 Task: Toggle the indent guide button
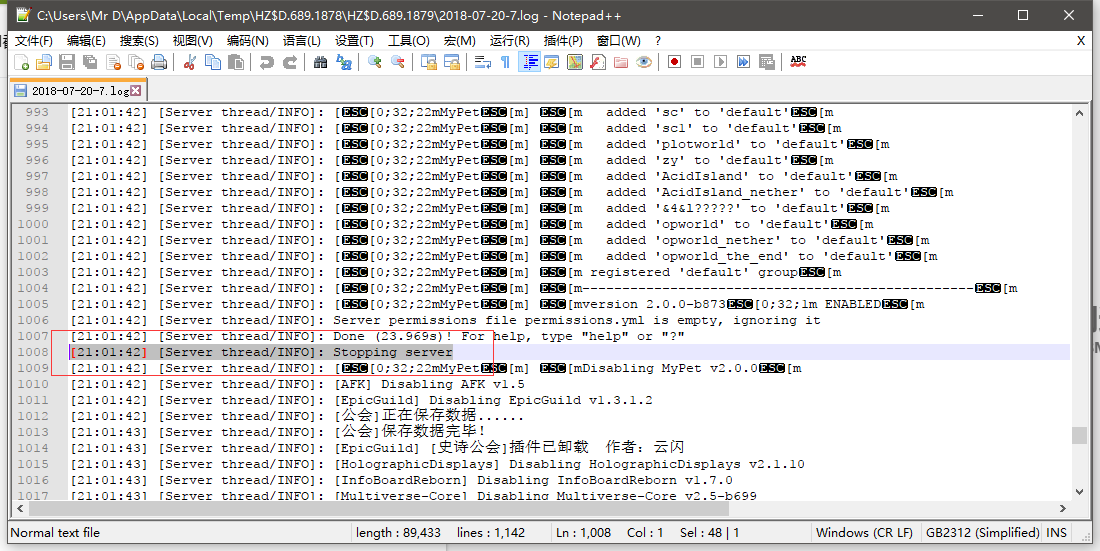click(x=529, y=62)
